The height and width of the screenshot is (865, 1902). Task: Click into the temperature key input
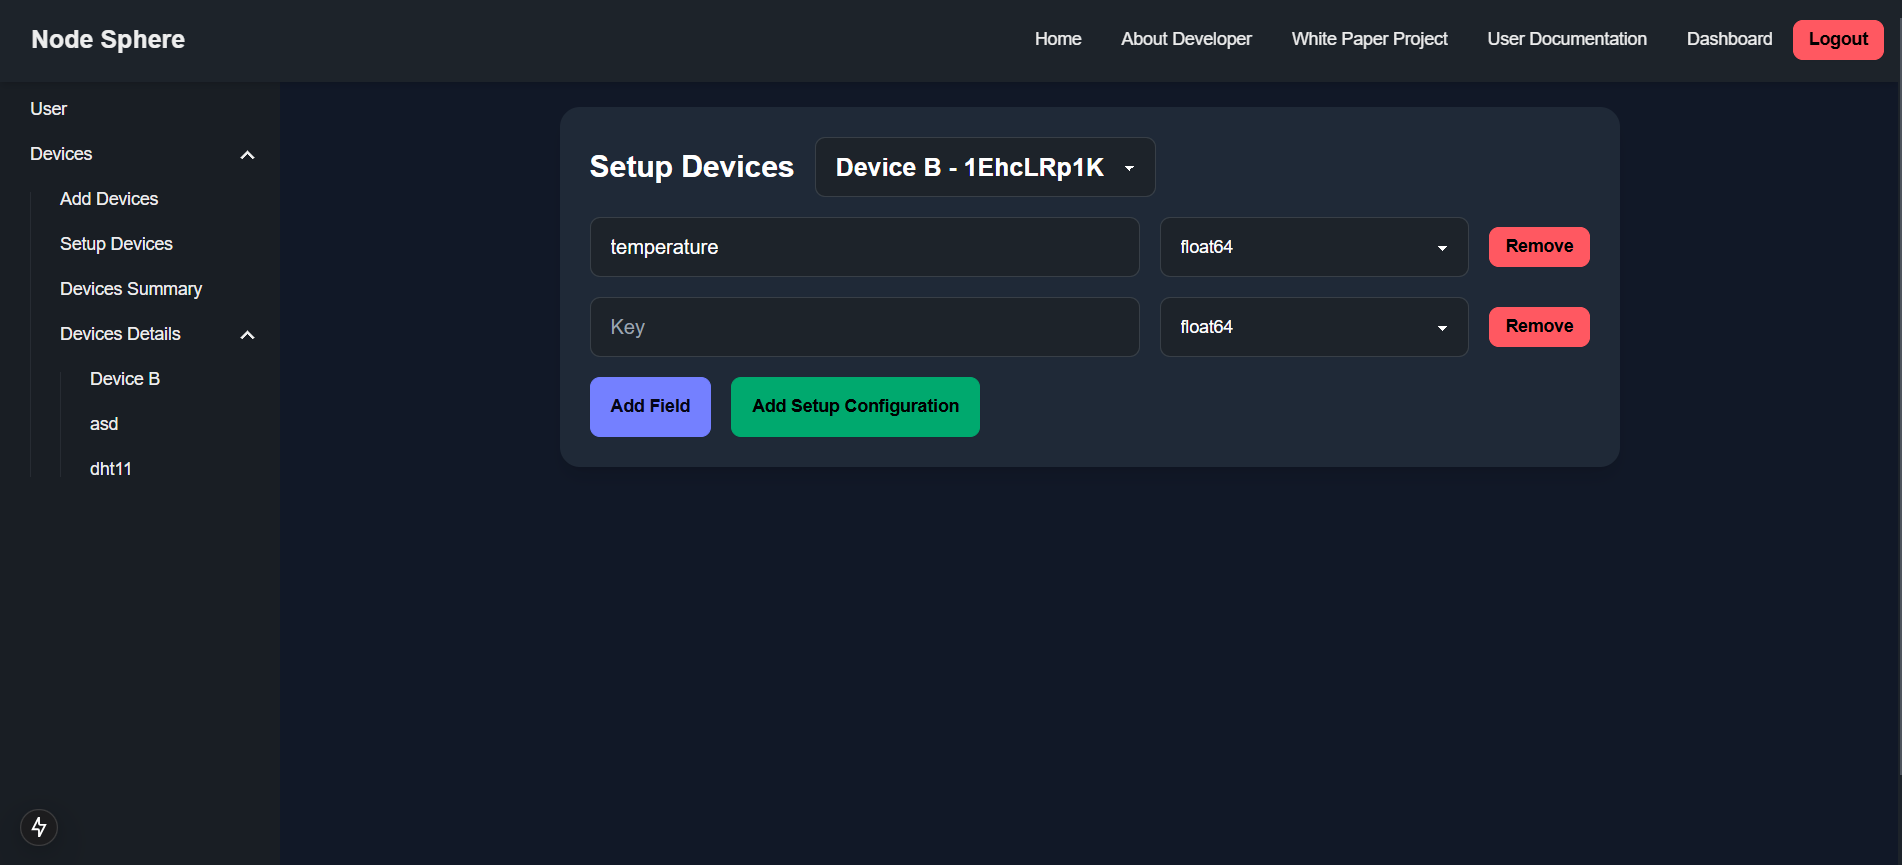864,247
